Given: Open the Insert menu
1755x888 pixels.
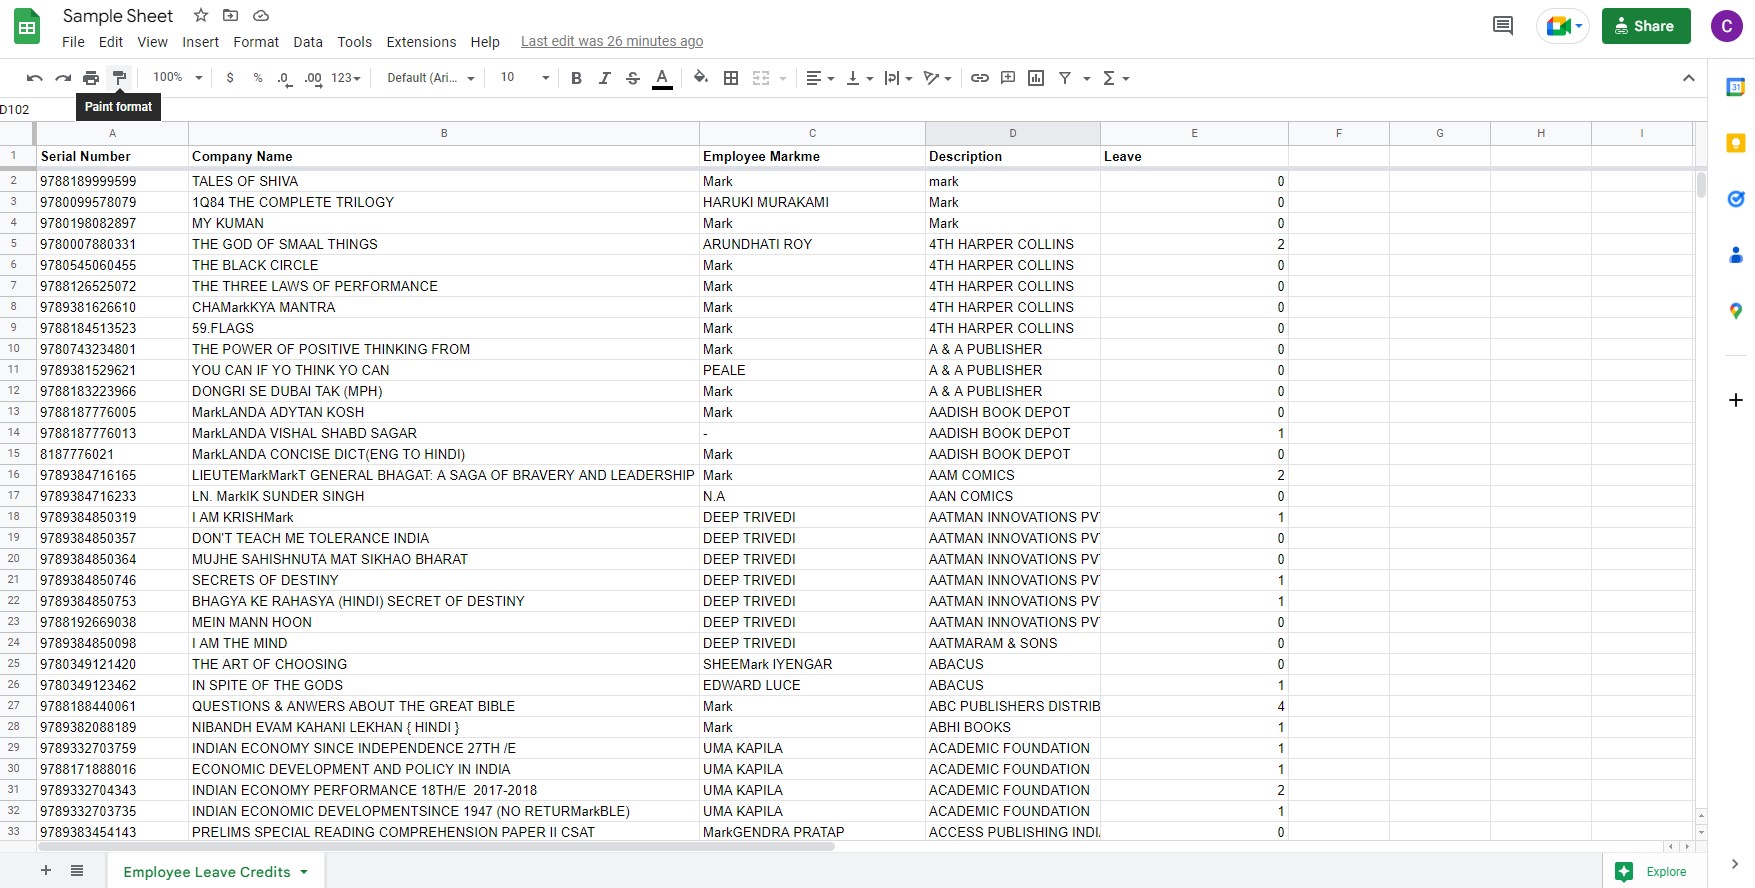Looking at the screenshot, I should [x=200, y=42].
